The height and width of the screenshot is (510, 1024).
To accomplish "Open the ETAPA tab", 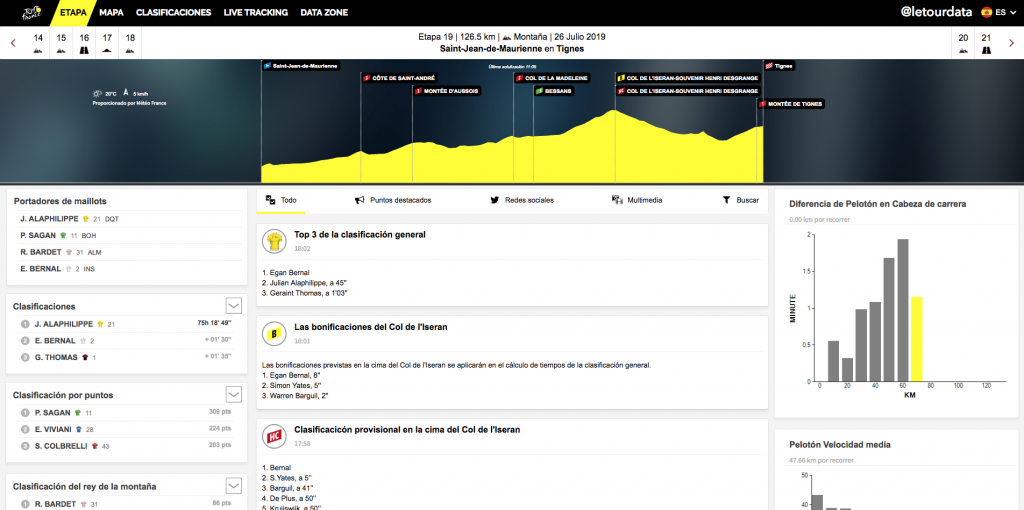I will [x=72, y=12].
